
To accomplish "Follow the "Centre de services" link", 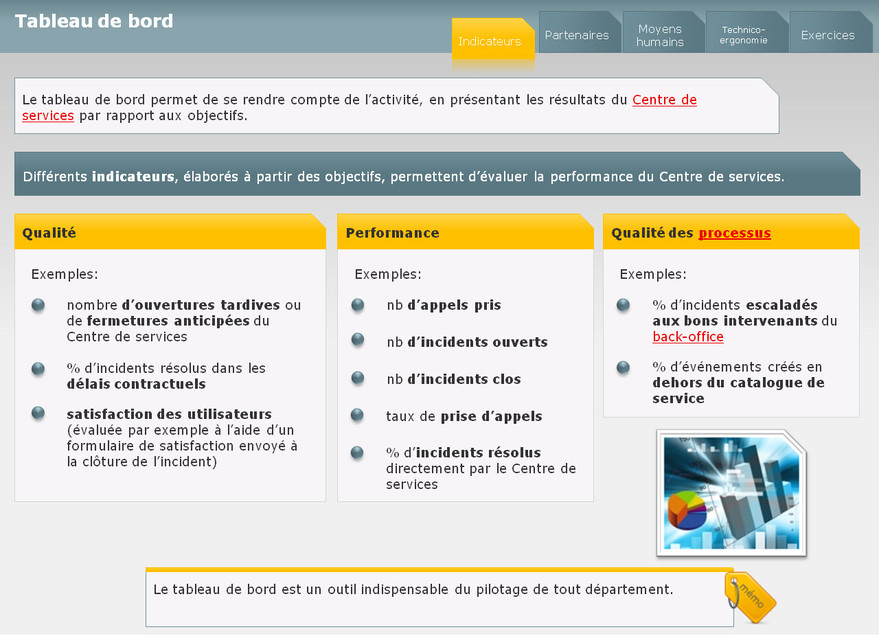I will click(x=664, y=100).
